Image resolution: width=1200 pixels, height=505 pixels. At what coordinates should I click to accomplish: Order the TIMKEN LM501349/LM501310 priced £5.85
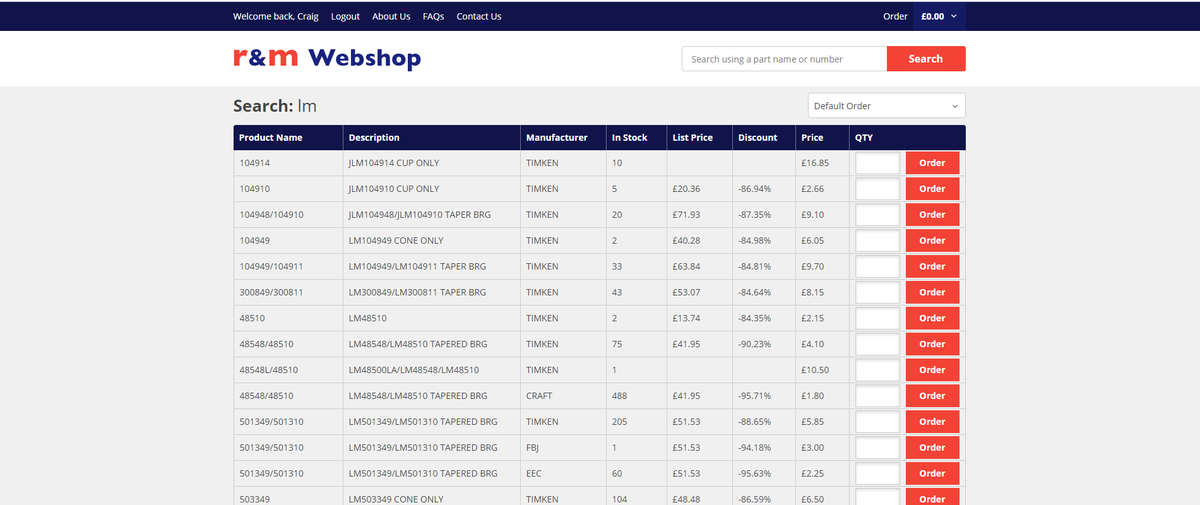coord(932,422)
